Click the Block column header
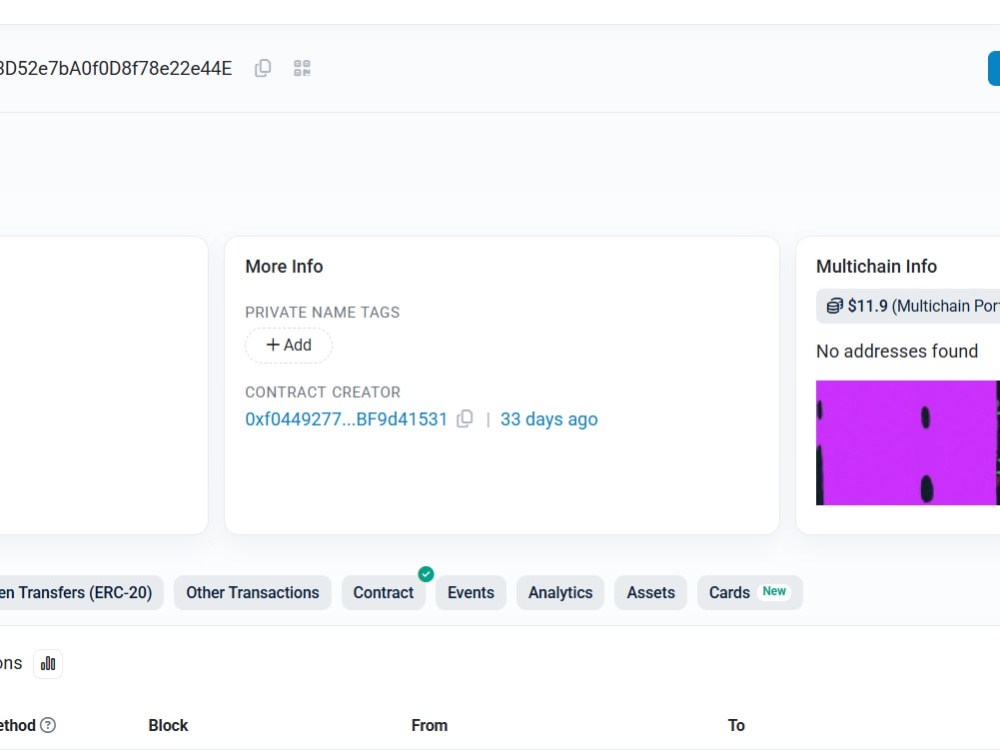This screenshot has width=1000, height=750. 168,726
